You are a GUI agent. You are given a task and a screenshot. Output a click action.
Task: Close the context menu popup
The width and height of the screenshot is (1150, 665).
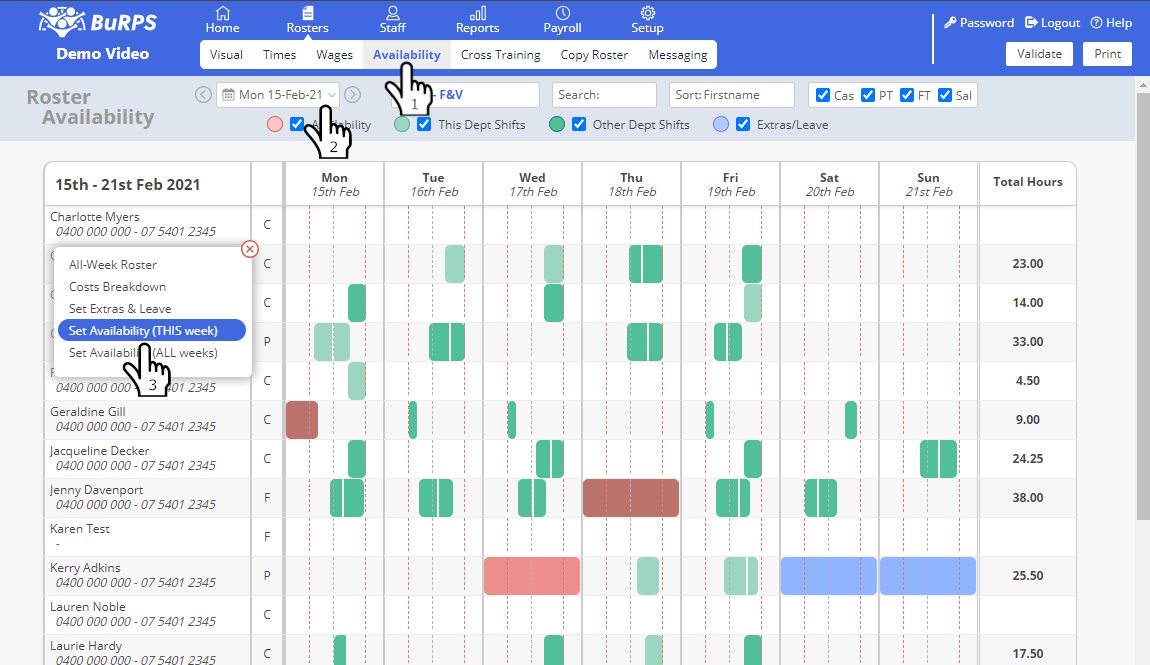coord(250,249)
